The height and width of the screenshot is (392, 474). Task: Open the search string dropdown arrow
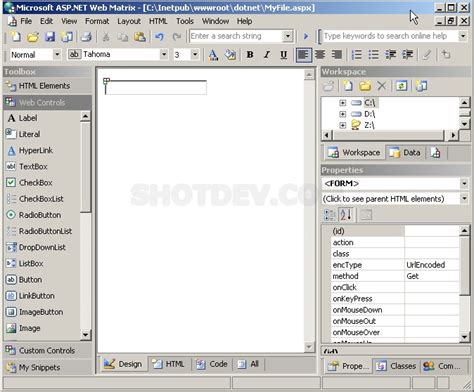coord(287,36)
